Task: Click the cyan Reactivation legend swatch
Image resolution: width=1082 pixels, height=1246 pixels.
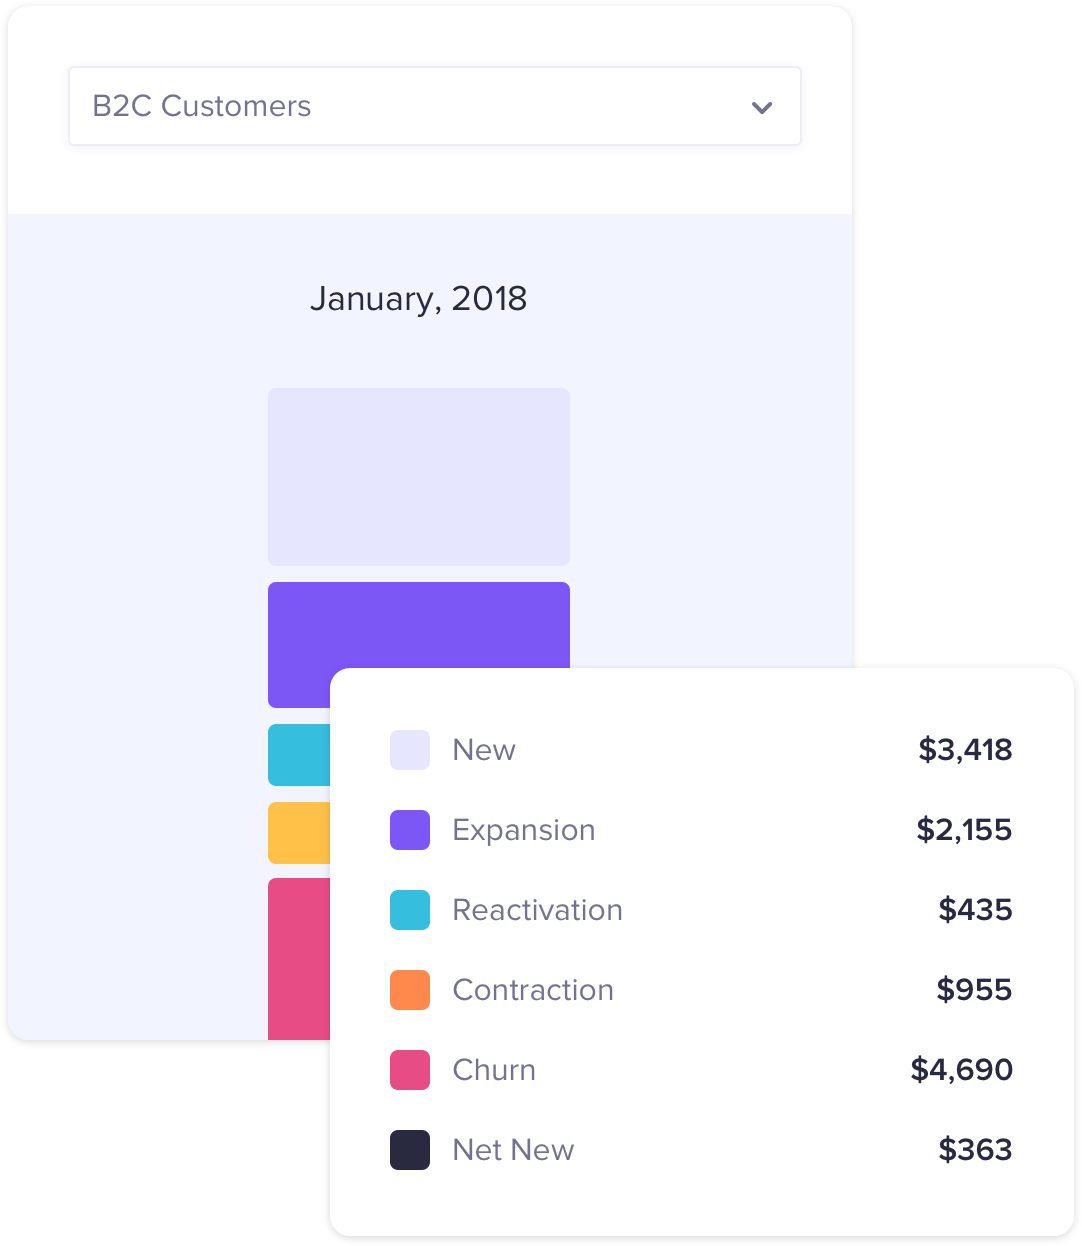Action: [410, 910]
